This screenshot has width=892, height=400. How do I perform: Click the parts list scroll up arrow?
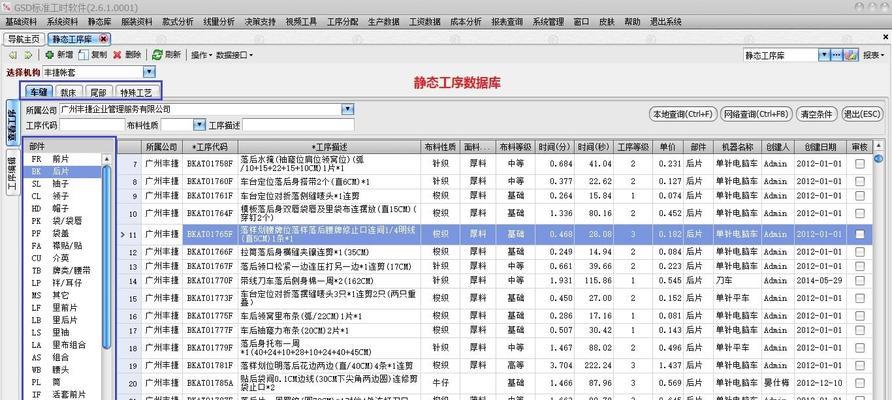coord(106,160)
